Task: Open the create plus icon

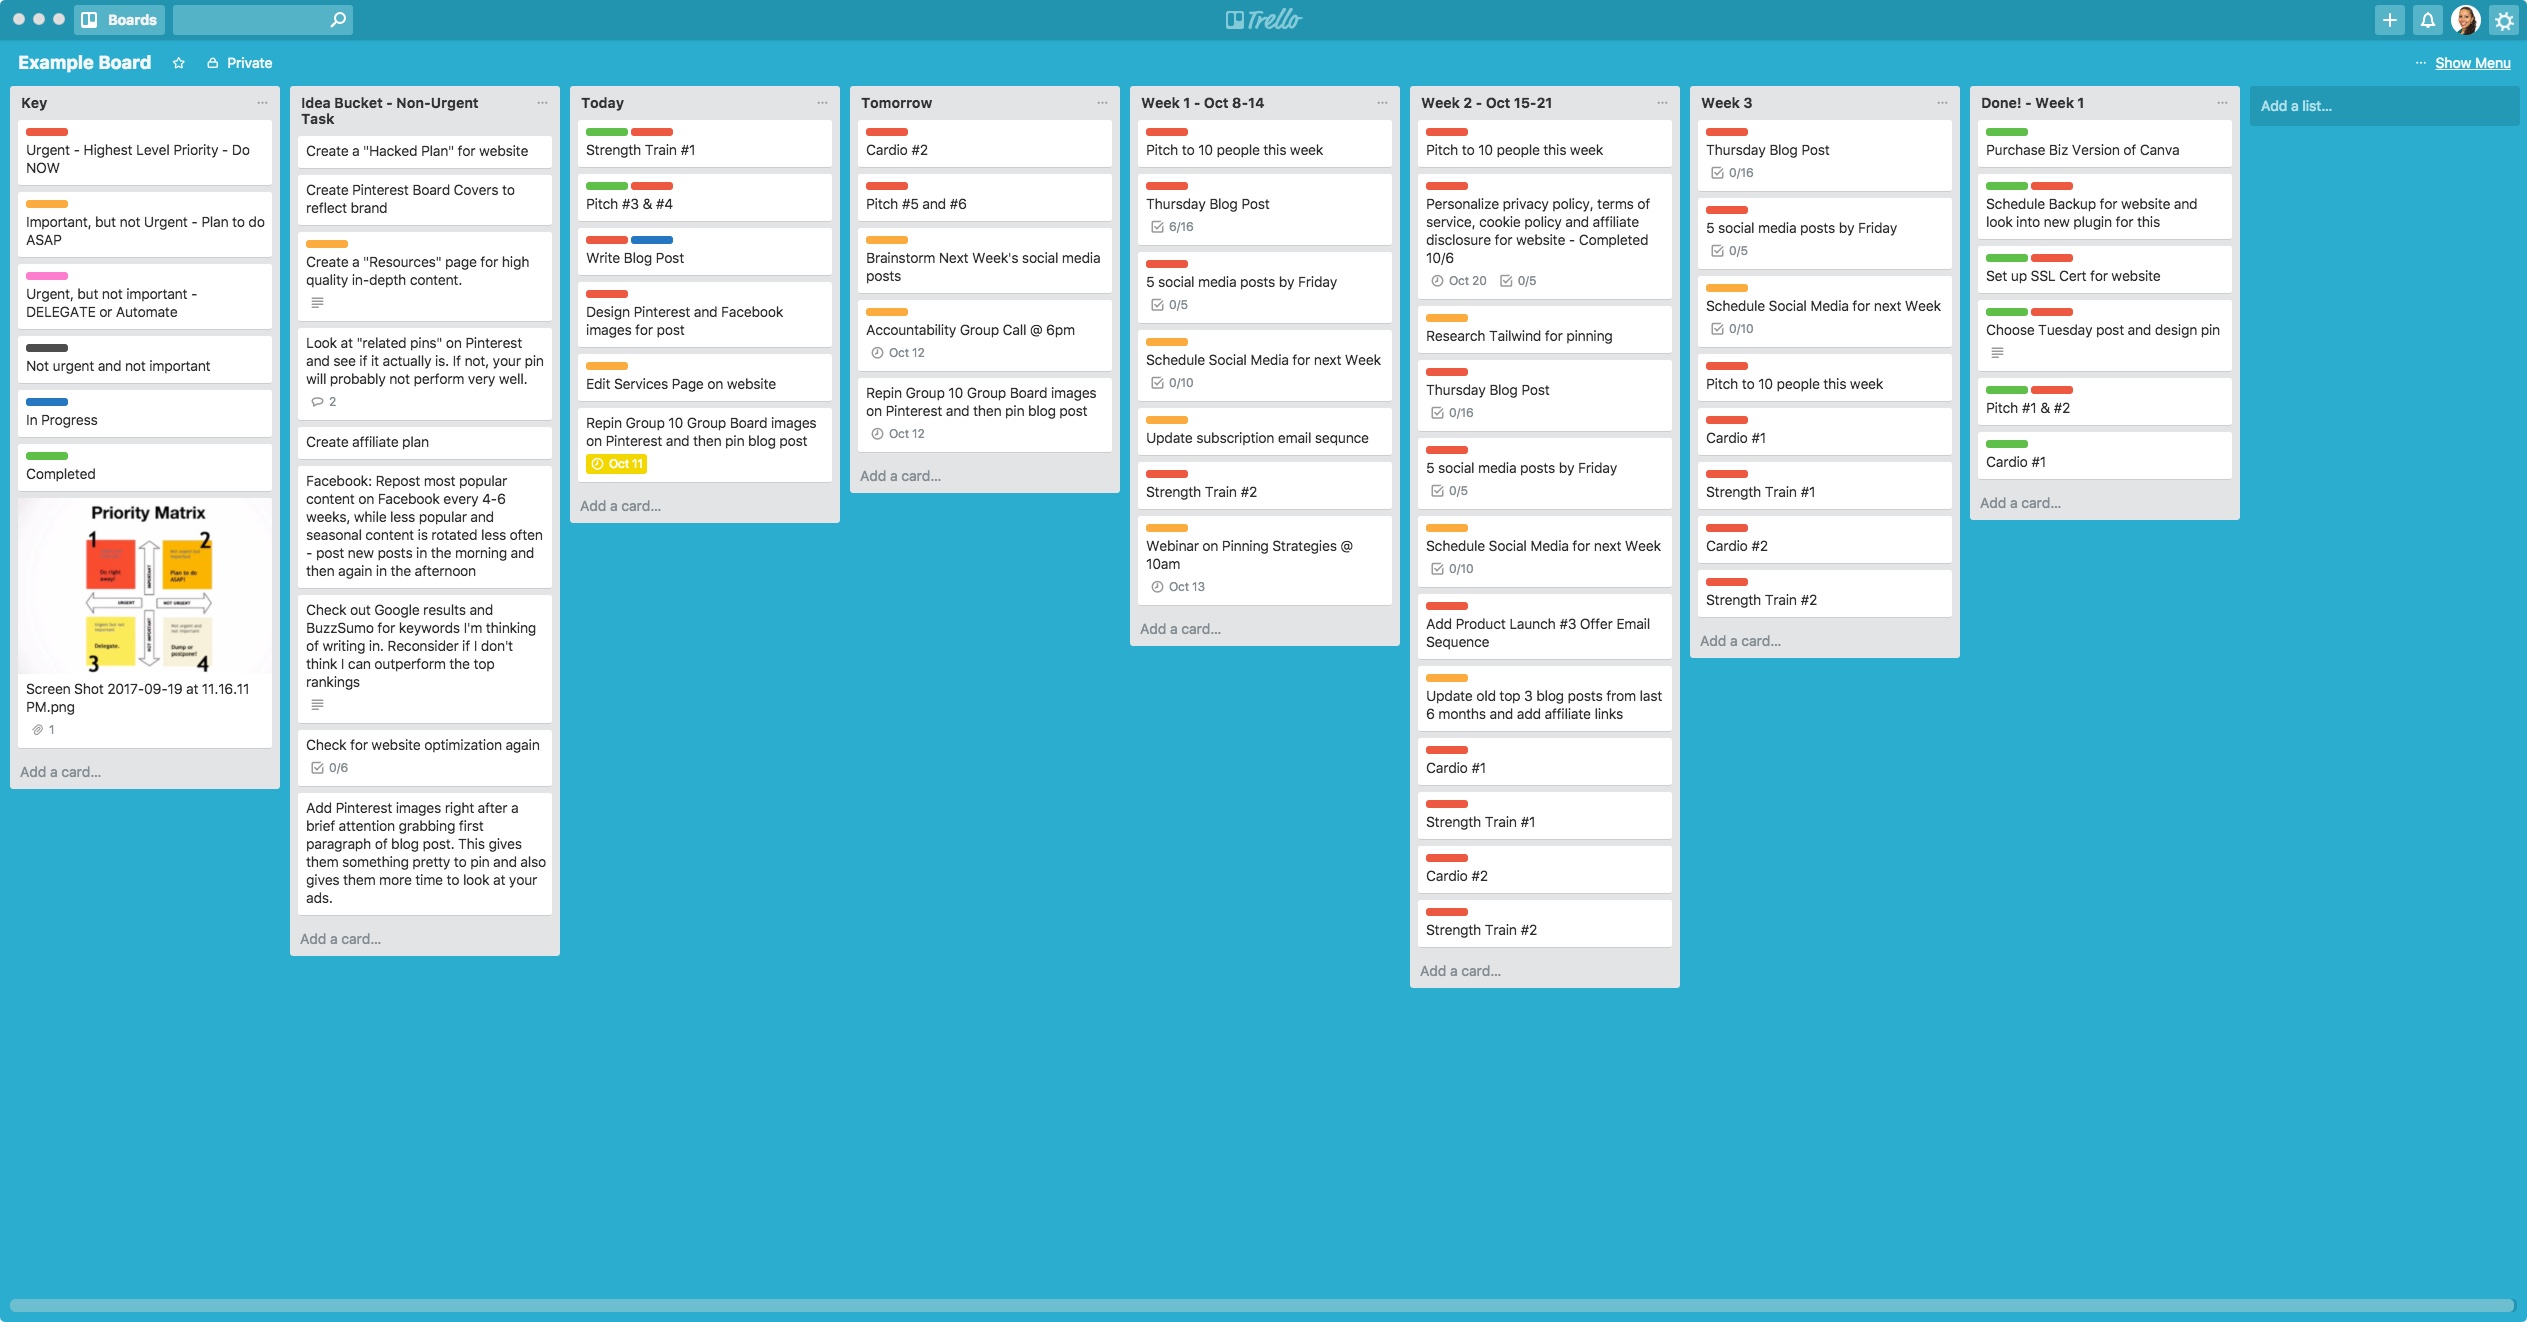Action: (x=2390, y=20)
